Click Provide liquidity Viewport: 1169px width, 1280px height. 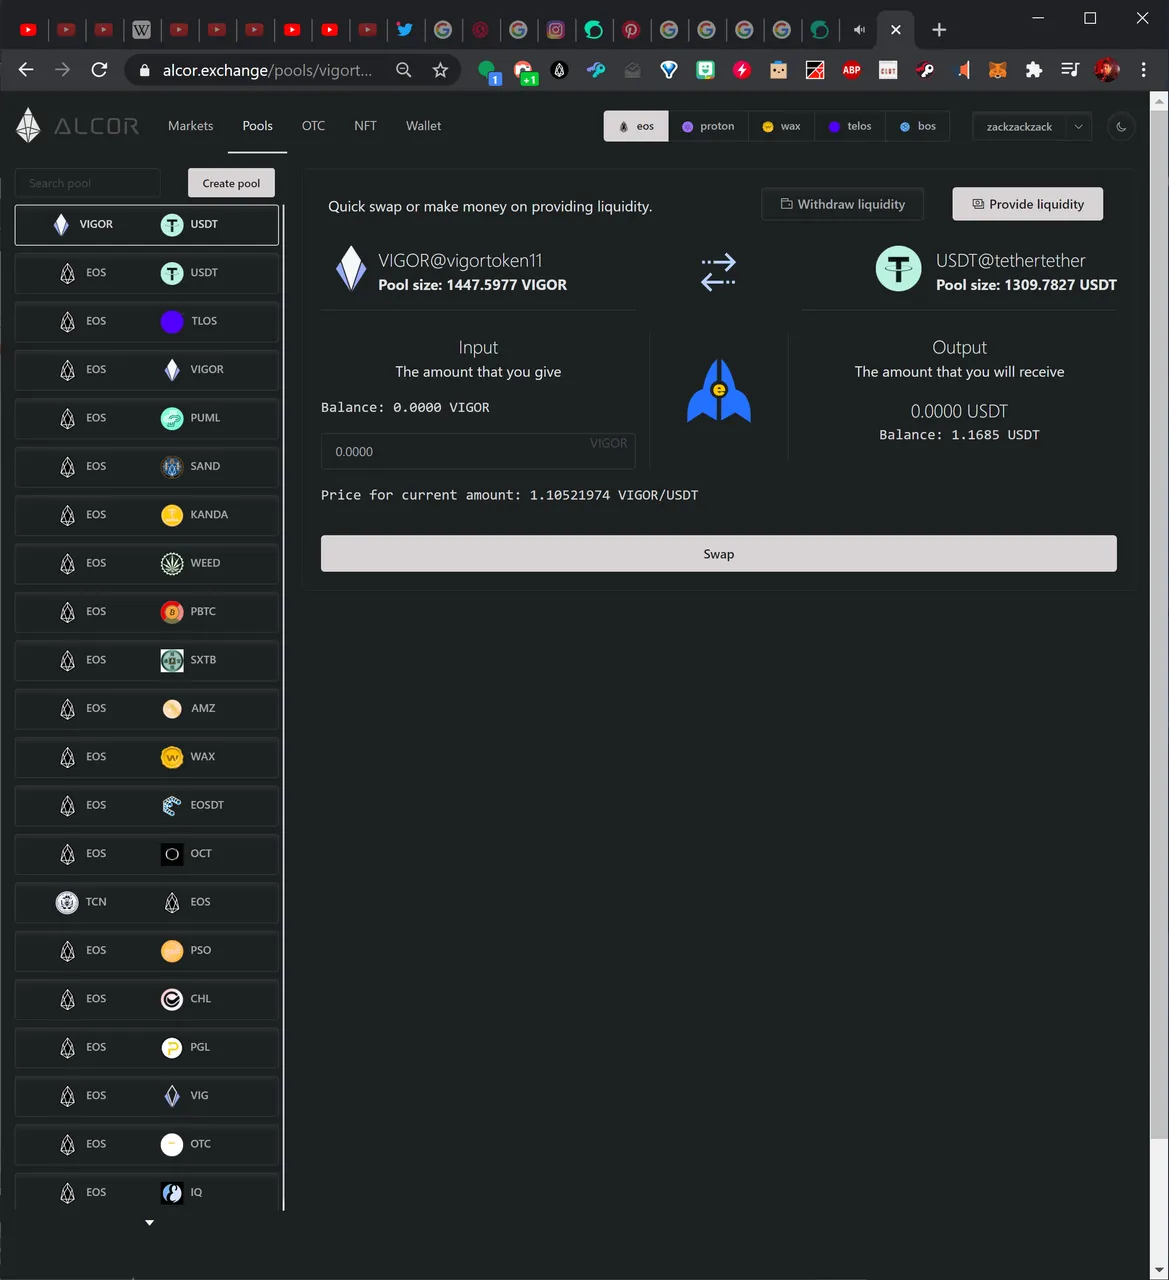[1027, 204]
